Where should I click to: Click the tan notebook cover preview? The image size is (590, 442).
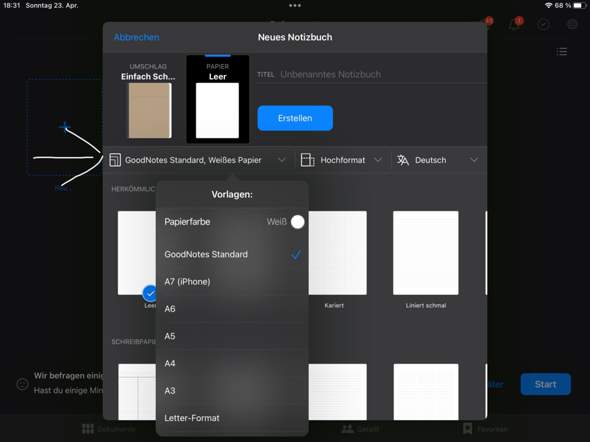pyautogui.click(x=150, y=111)
